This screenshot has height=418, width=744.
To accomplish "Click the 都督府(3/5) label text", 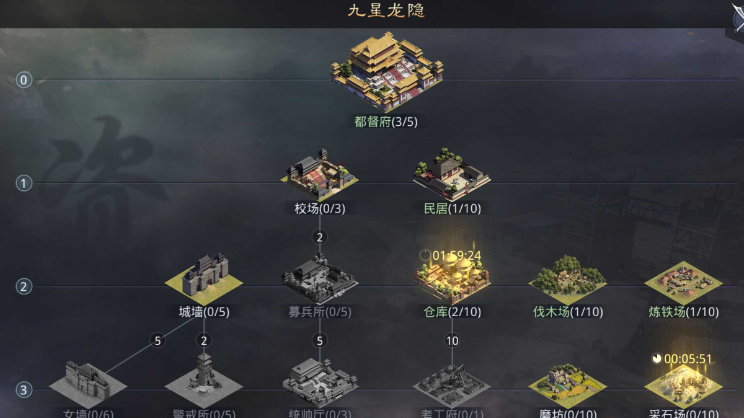I will [x=386, y=122].
